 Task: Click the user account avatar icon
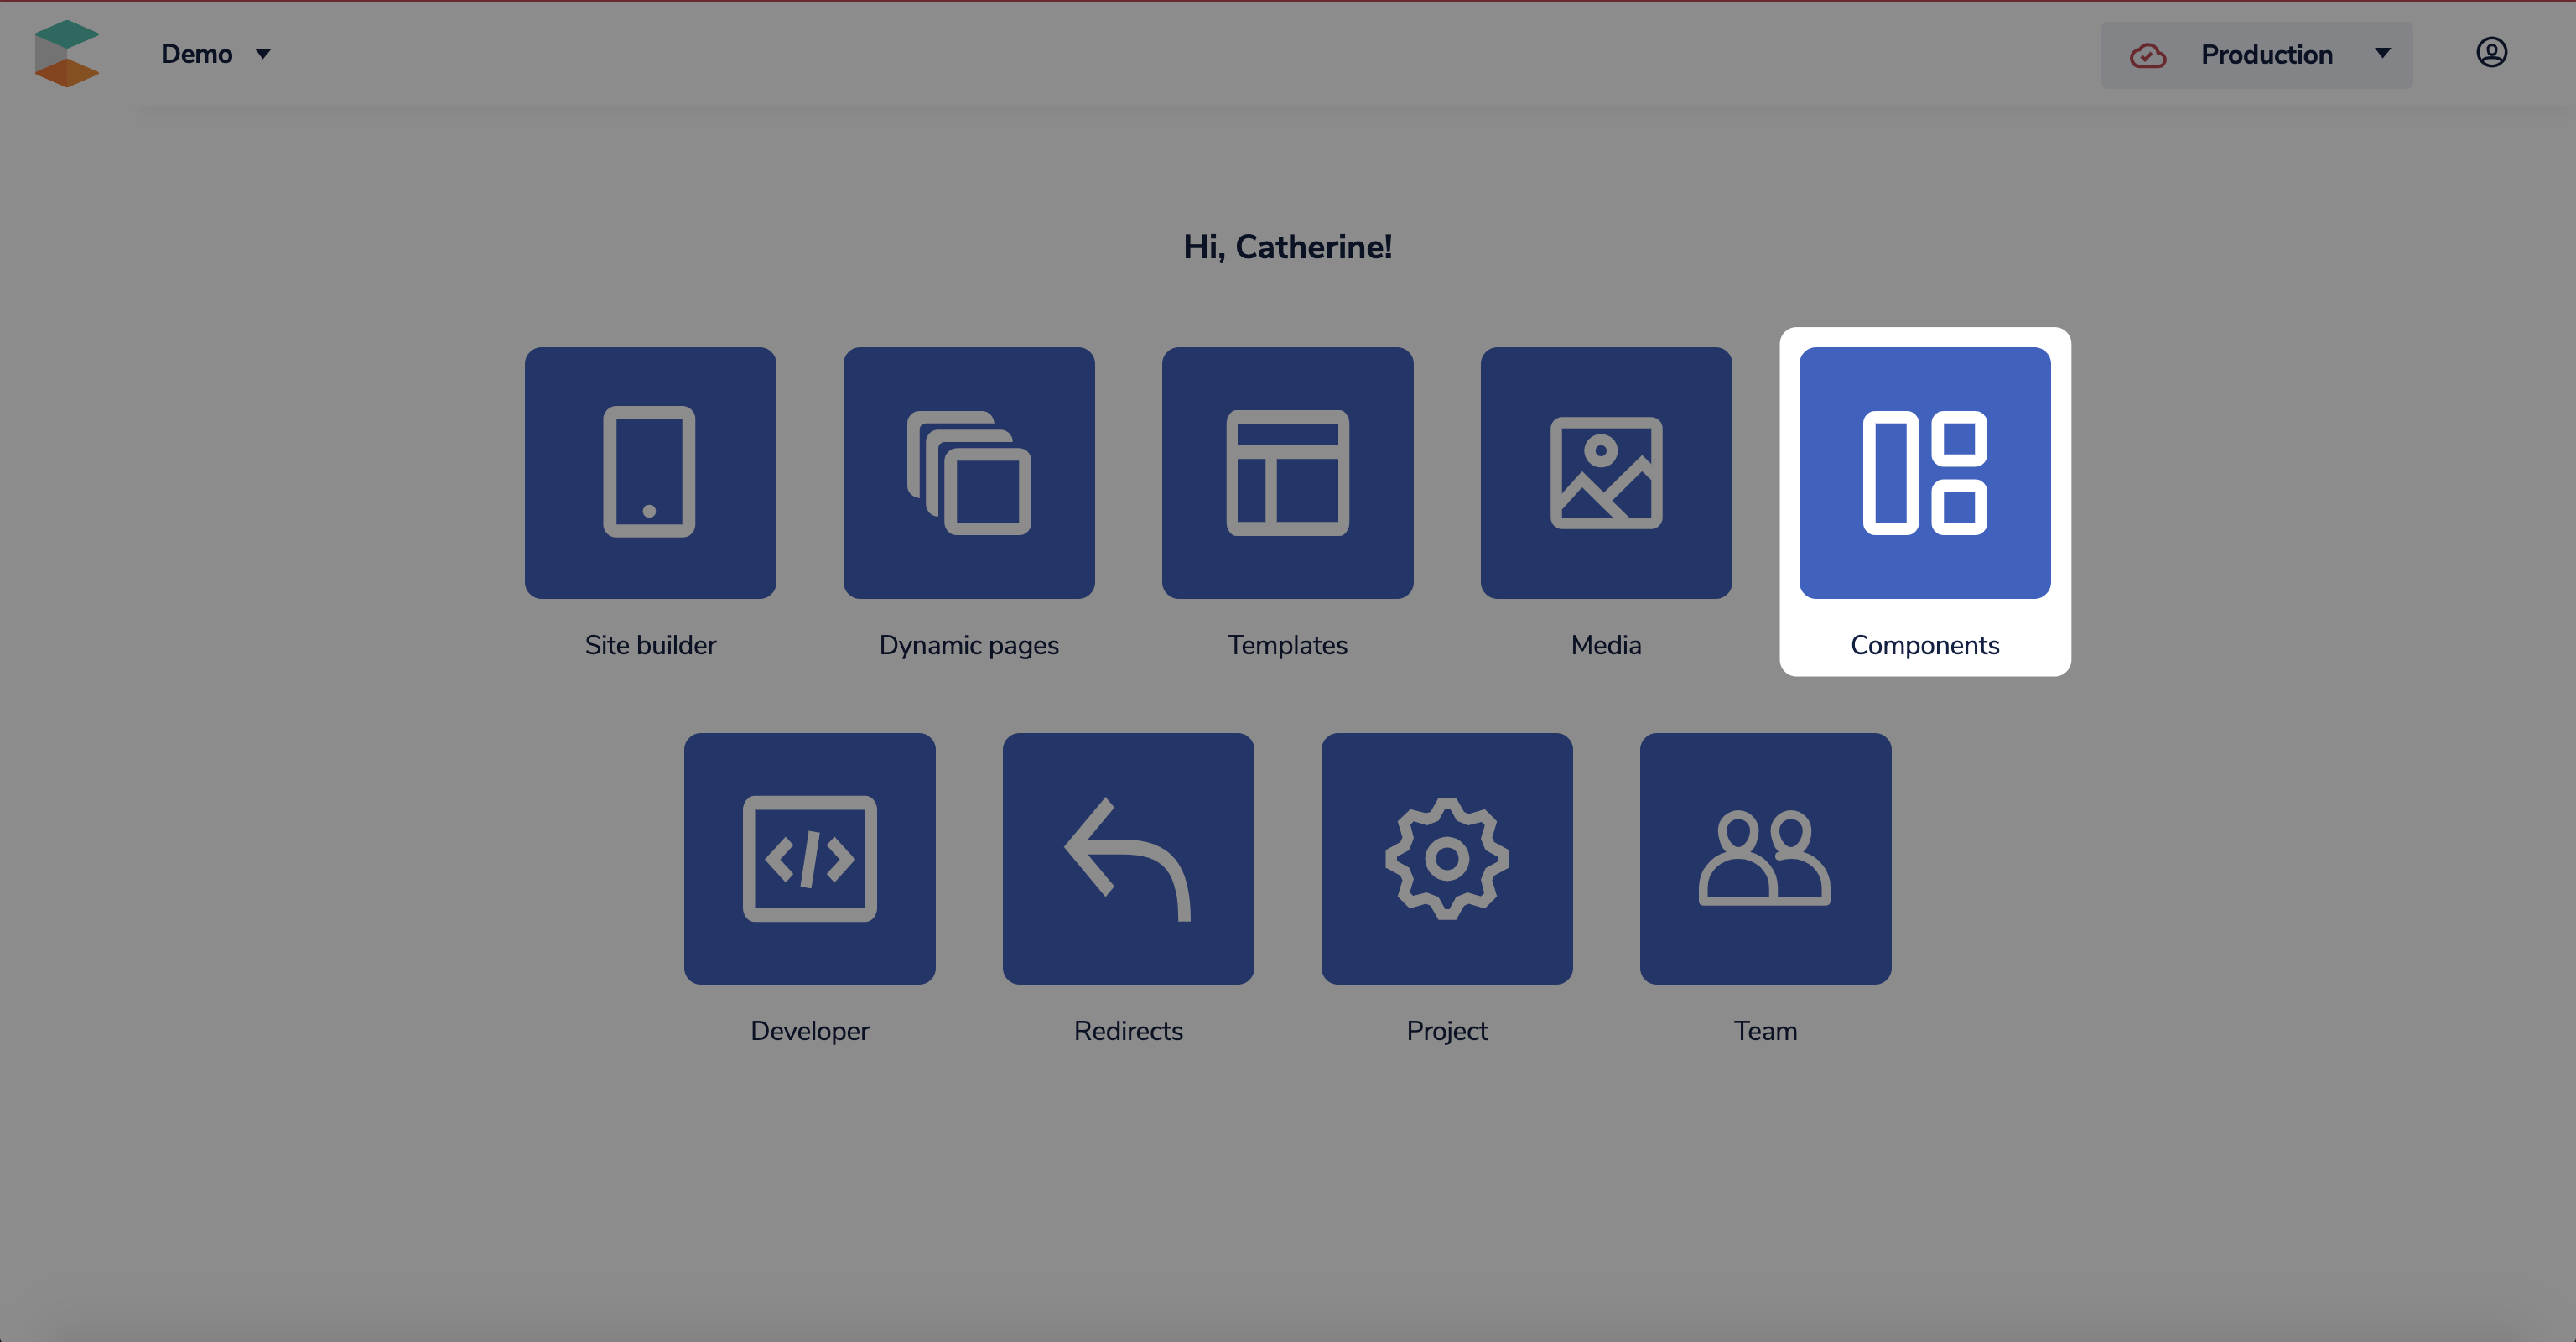(2491, 52)
